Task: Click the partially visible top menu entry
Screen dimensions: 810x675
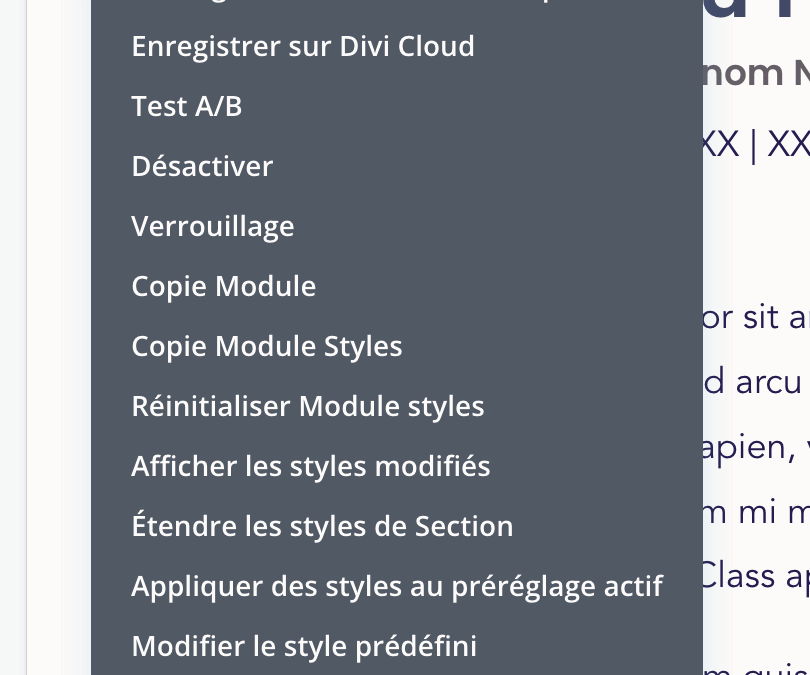Action: tap(300, 5)
